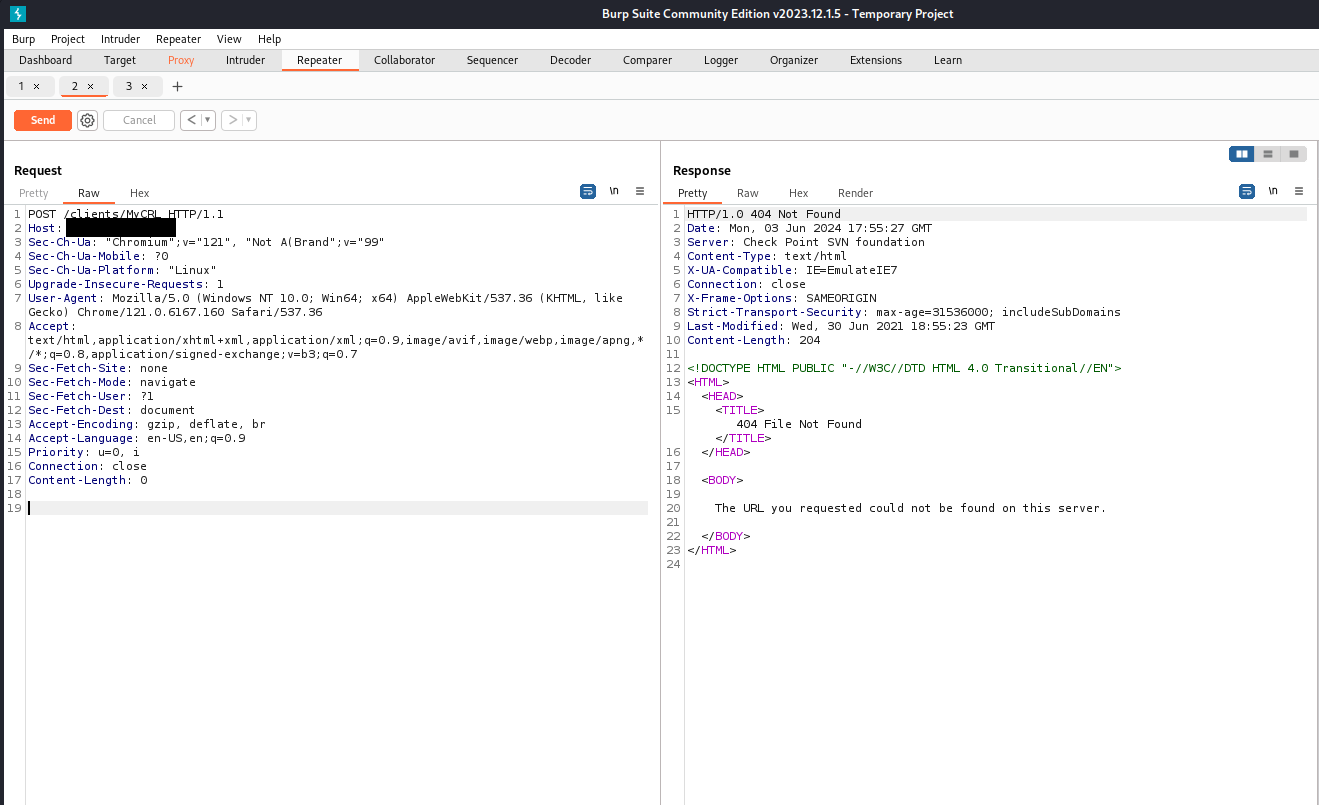The height and width of the screenshot is (805, 1320).
Task: Toggle response message wrap icon
Action: [1247, 191]
